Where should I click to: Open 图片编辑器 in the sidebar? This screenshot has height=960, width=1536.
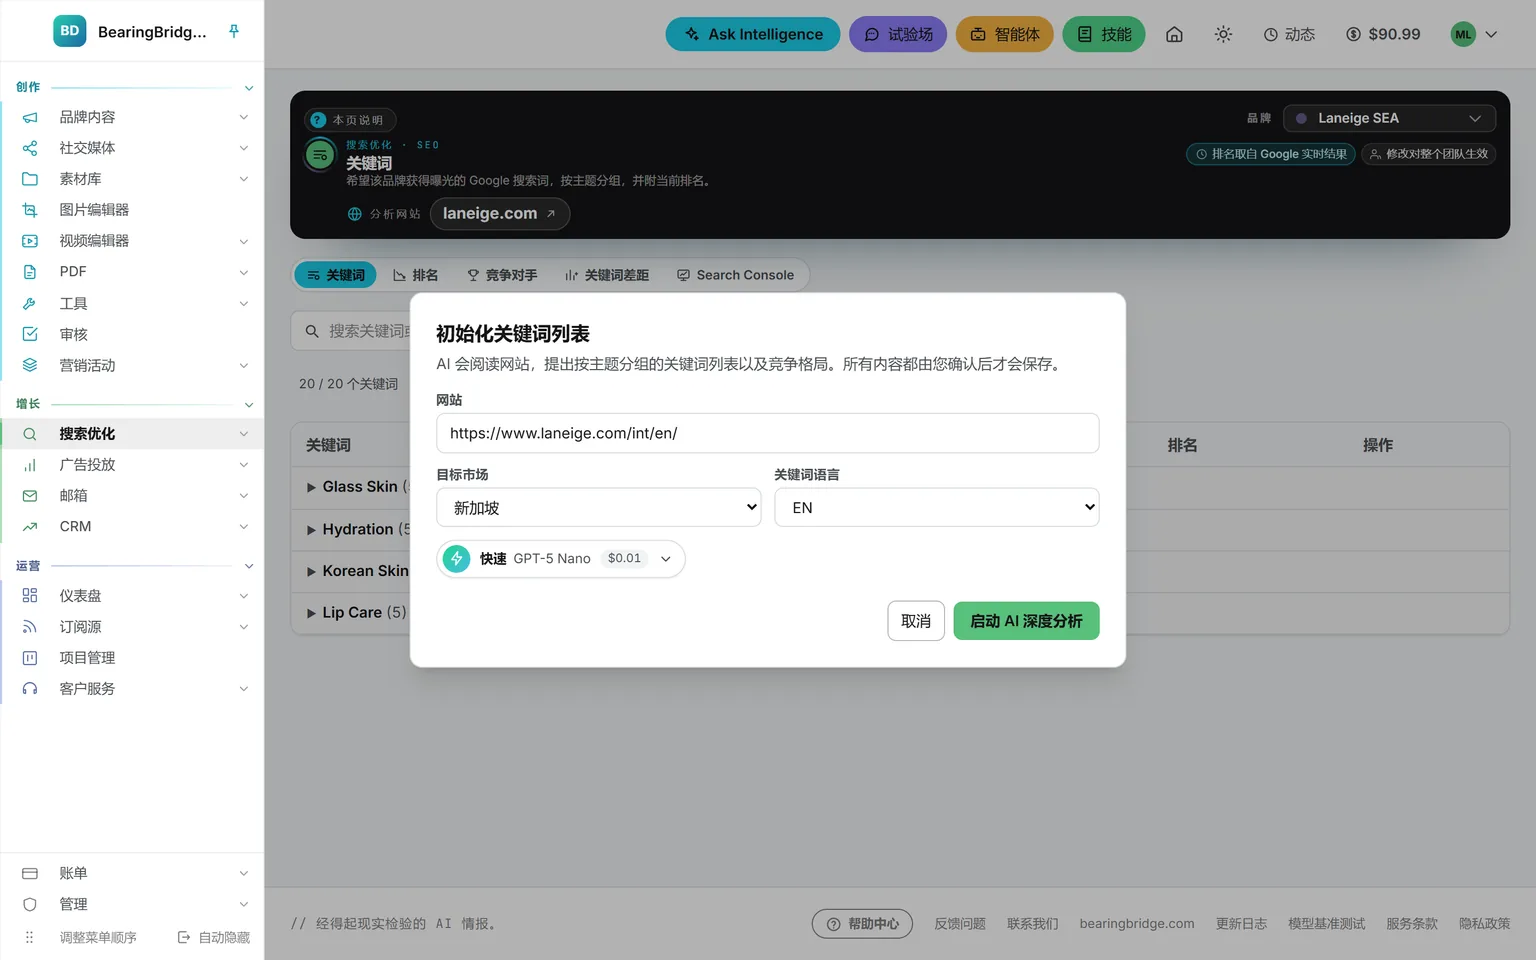click(132, 210)
